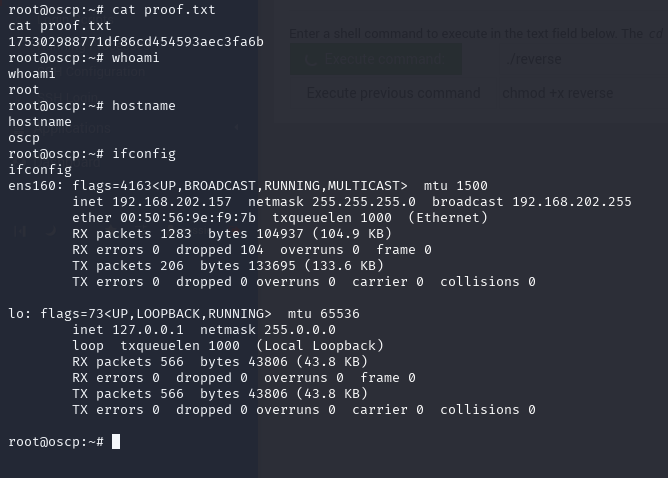Click the ens160 interface name

coord(32,186)
